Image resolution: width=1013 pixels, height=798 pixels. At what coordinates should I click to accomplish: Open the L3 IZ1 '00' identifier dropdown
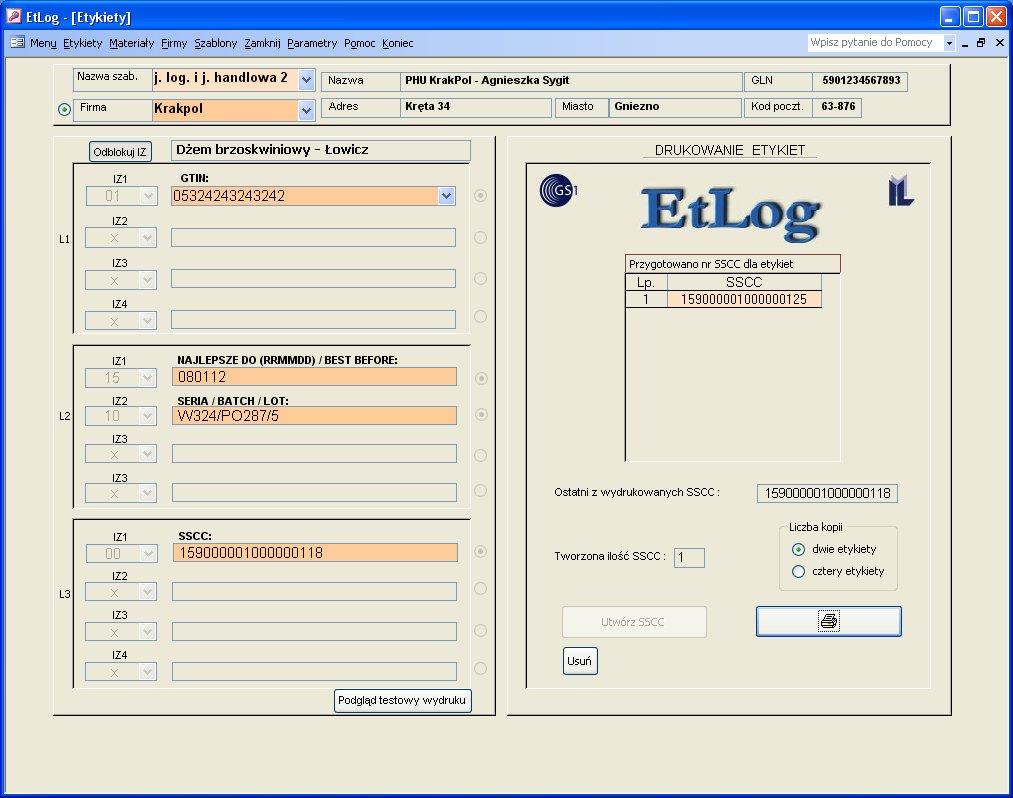tap(148, 553)
